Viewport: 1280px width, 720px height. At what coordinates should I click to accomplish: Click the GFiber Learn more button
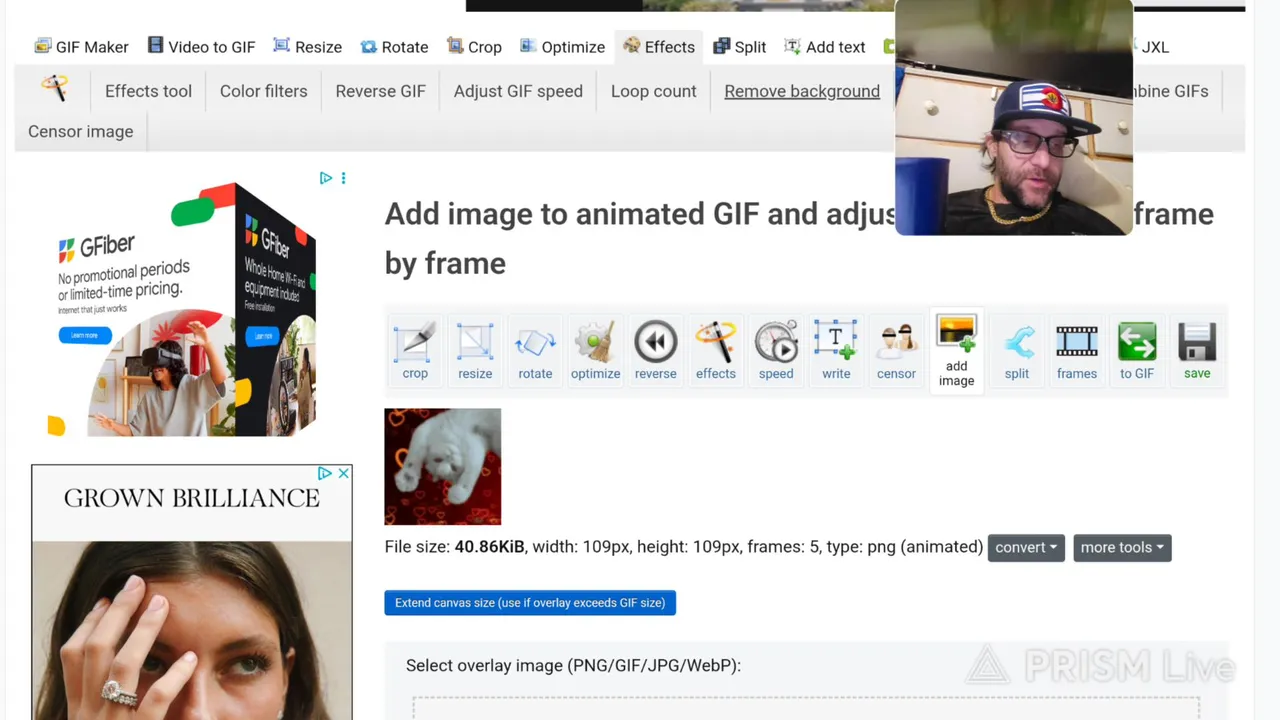coord(85,335)
